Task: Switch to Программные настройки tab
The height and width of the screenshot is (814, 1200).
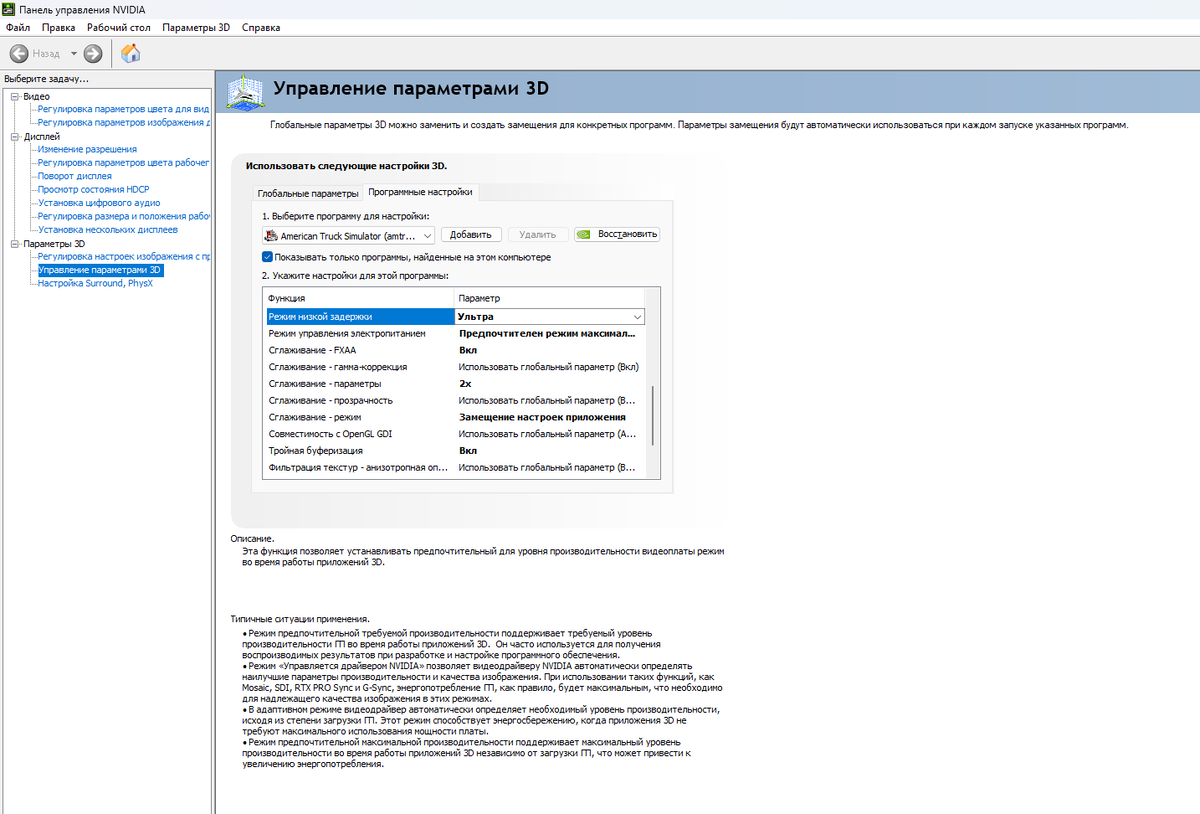Action: coord(420,191)
